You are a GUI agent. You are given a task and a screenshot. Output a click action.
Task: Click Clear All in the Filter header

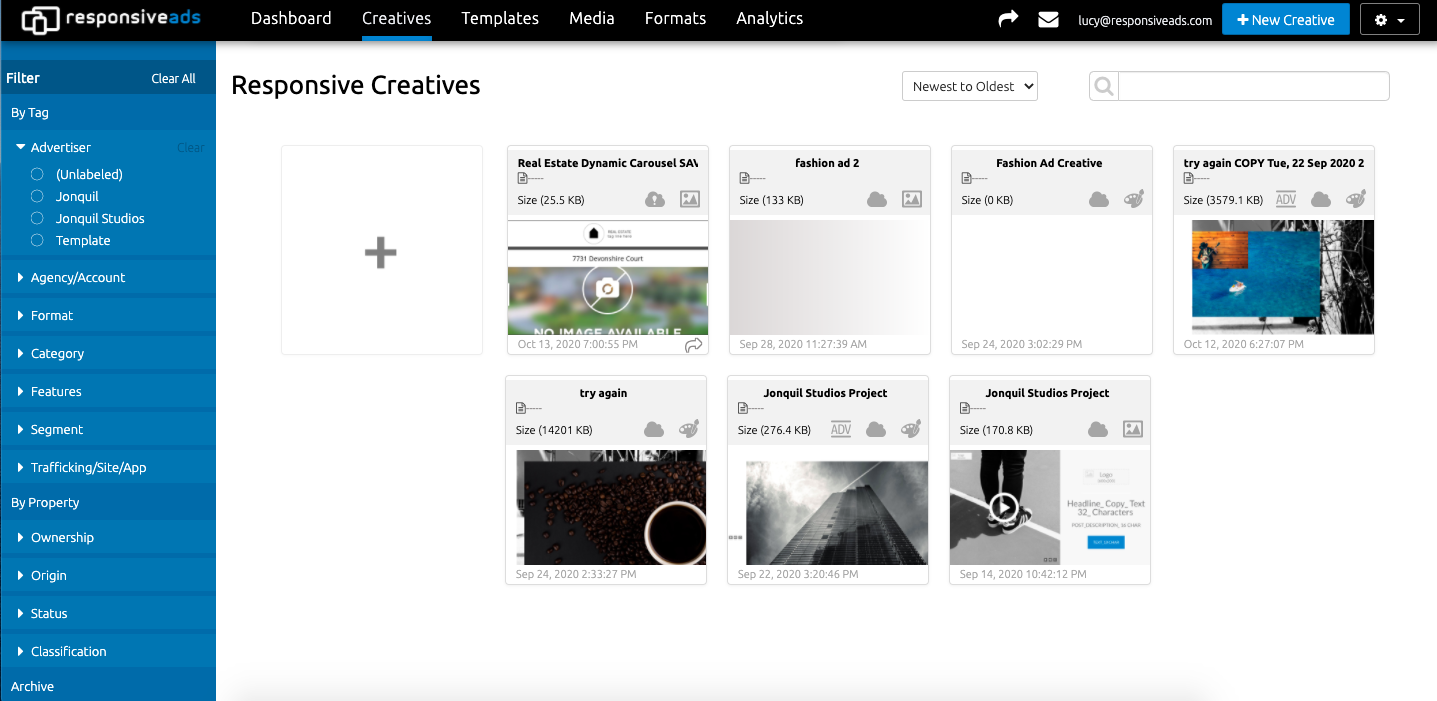click(x=174, y=78)
